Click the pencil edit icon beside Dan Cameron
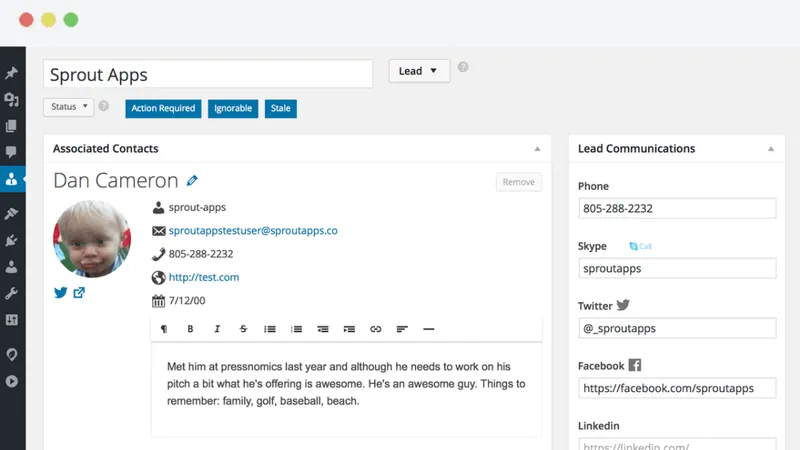Viewport: 800px width, 450px height. click(192, 181)
